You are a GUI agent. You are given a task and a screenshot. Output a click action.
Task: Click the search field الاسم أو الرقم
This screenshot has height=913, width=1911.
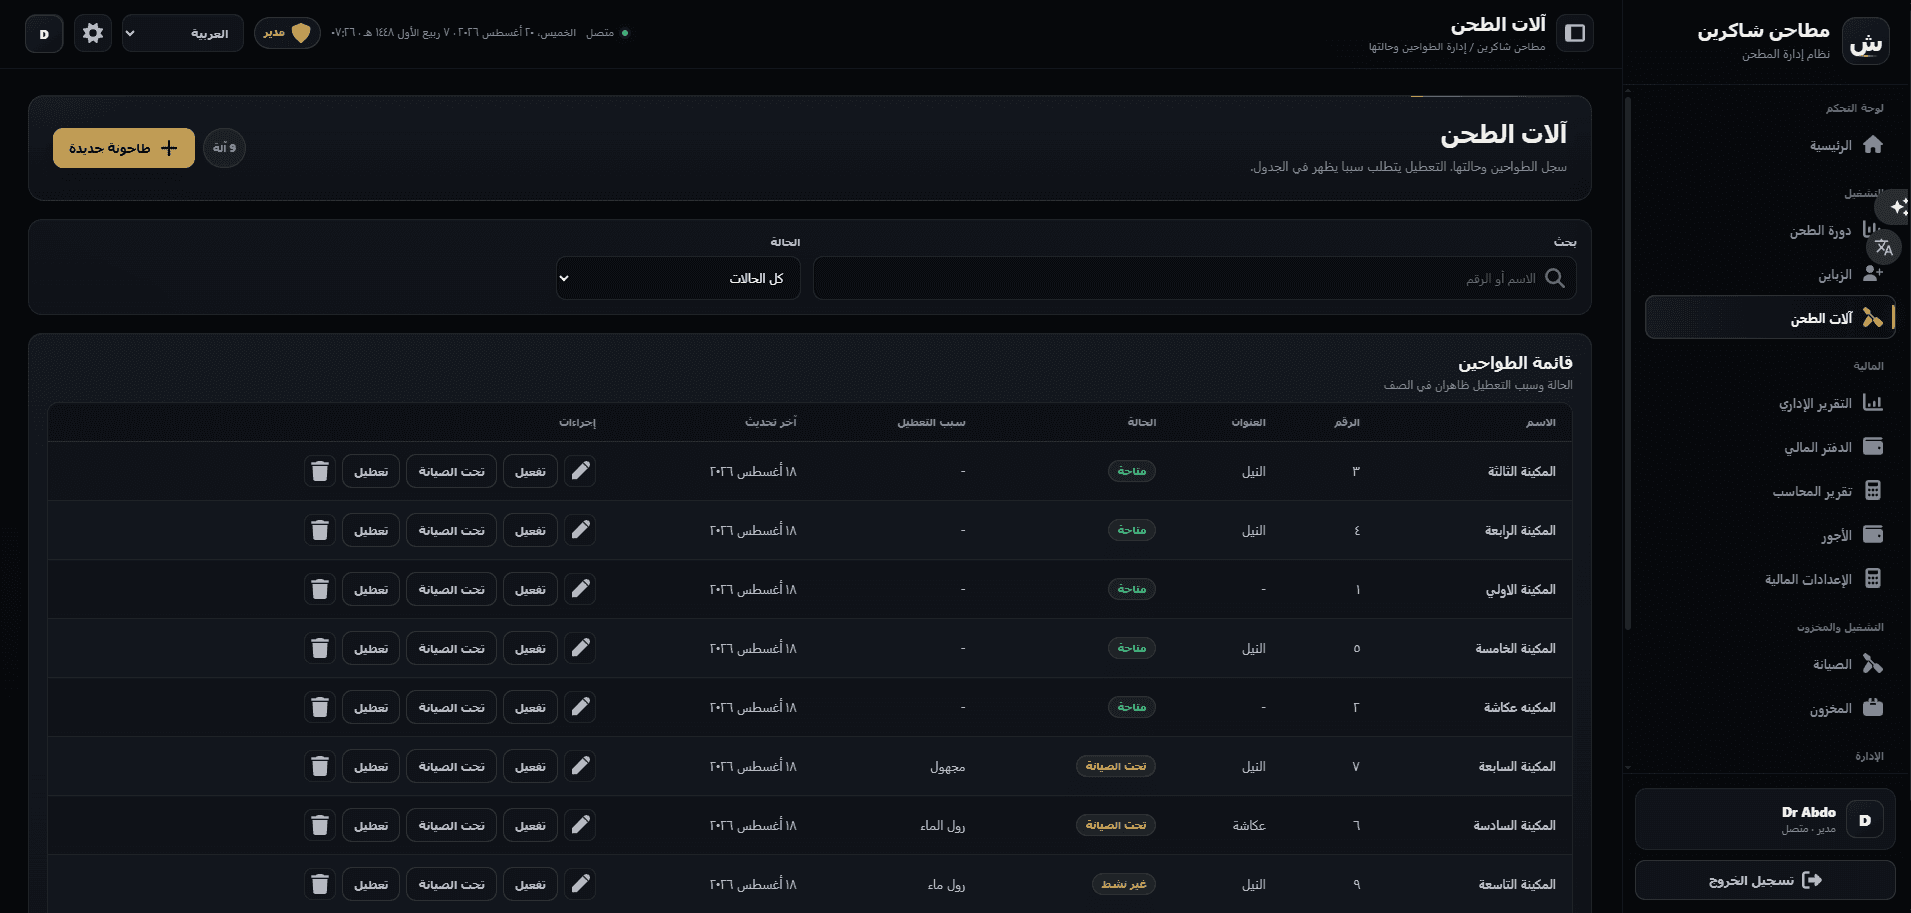click(x=1195, y=278)
